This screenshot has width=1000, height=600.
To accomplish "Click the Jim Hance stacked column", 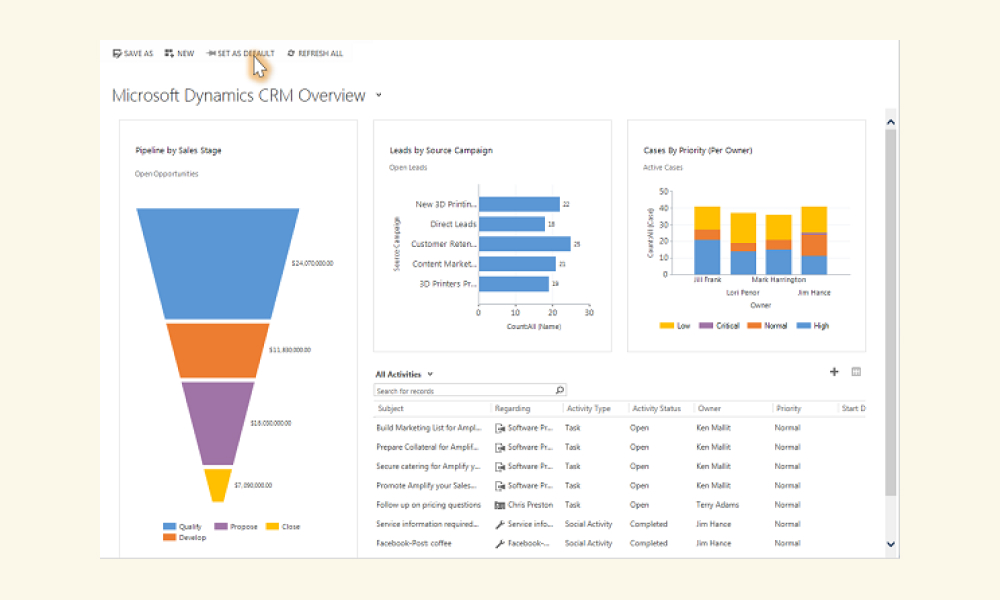I will click(814, 240).
